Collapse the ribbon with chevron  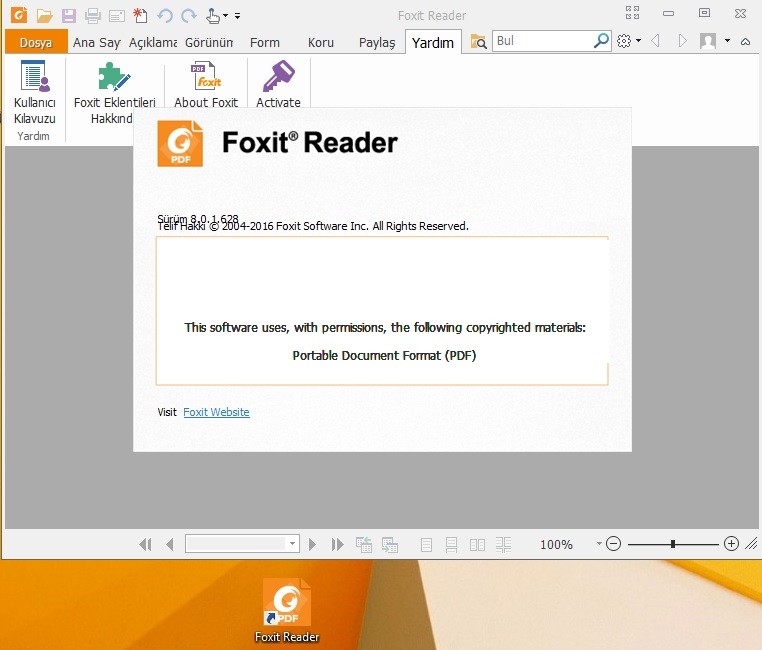point(745,42)
